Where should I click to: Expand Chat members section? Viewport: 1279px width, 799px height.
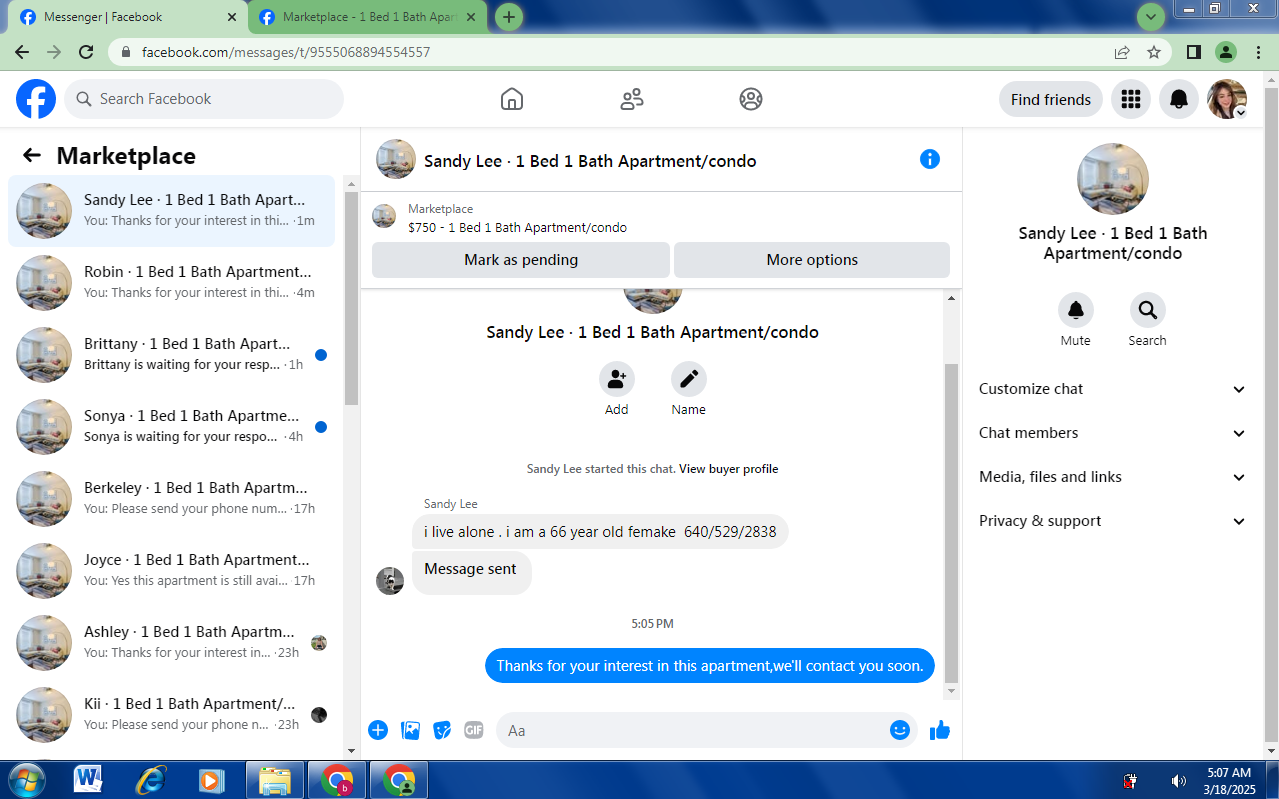click(x=1113, y=433)
